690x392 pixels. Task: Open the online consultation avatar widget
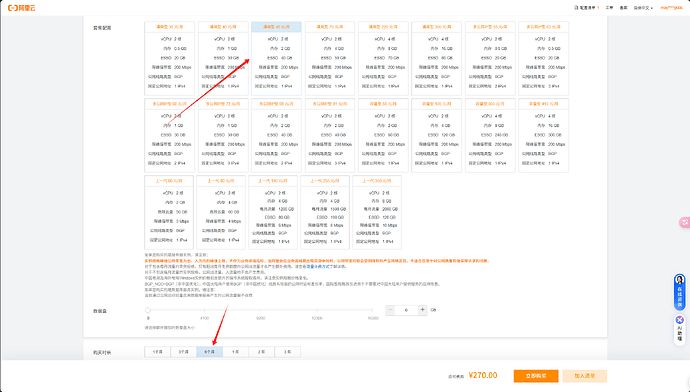(679, 292)
